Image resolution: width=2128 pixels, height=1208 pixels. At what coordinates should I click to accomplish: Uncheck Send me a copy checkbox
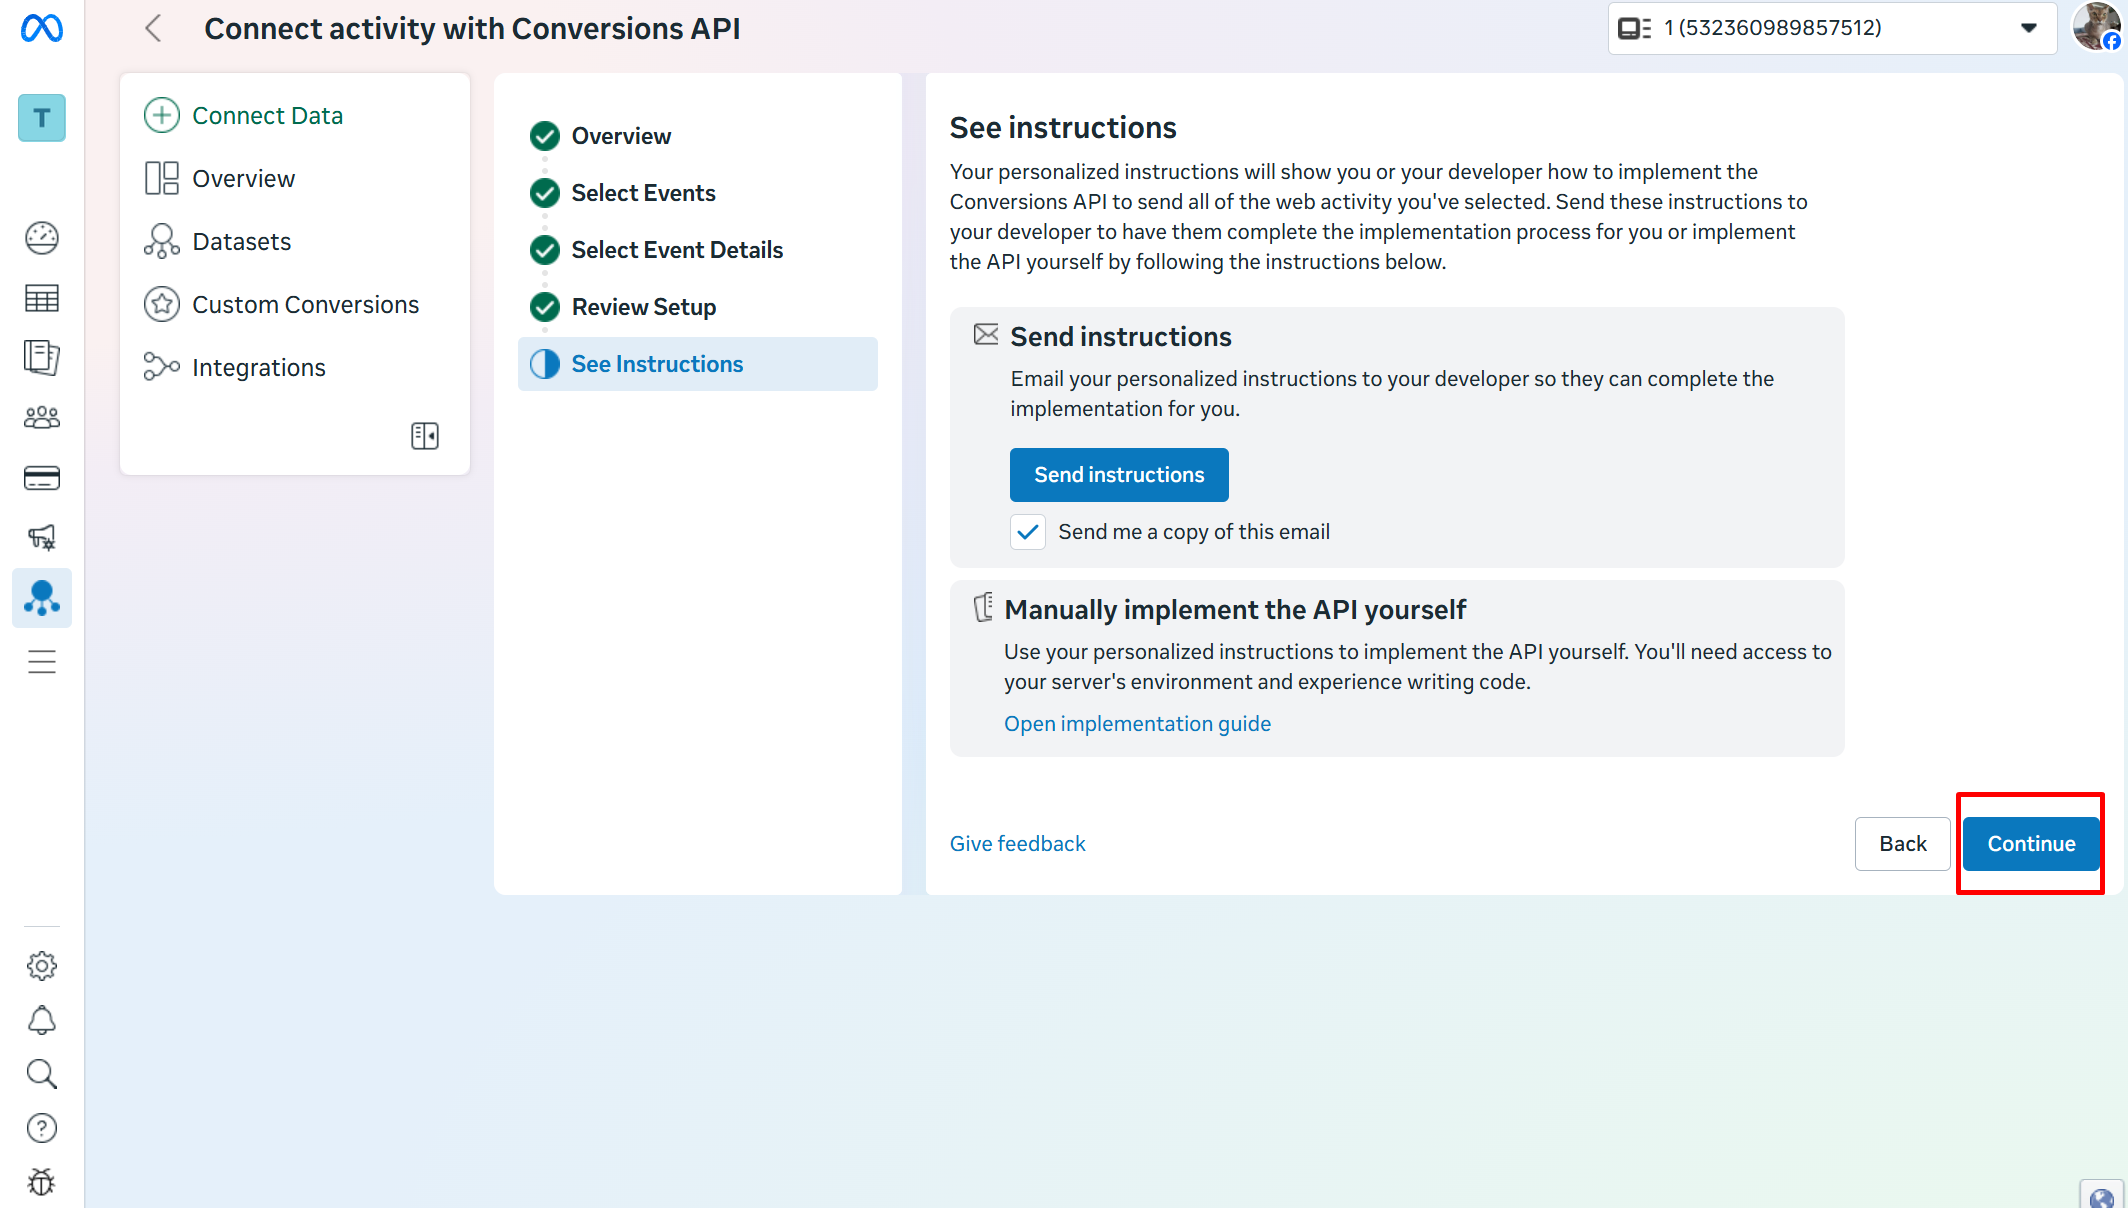[1027, 532]
